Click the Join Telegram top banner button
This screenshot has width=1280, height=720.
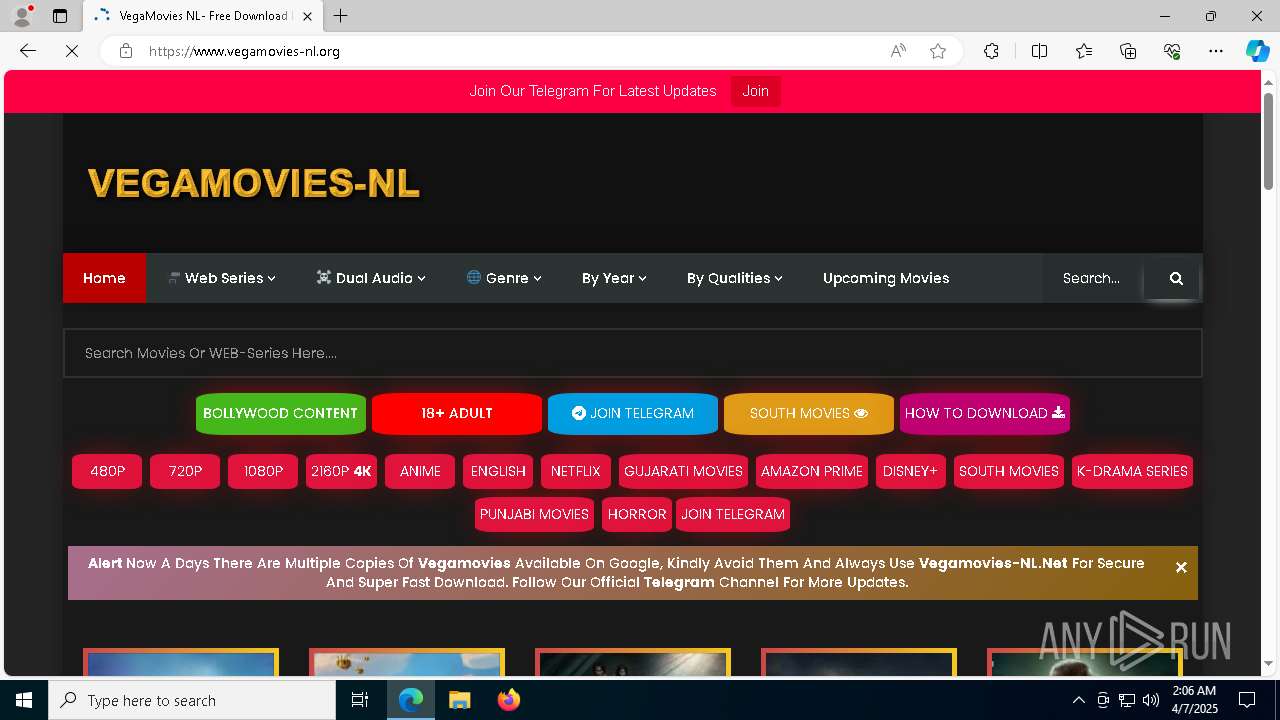pos(755,91)
